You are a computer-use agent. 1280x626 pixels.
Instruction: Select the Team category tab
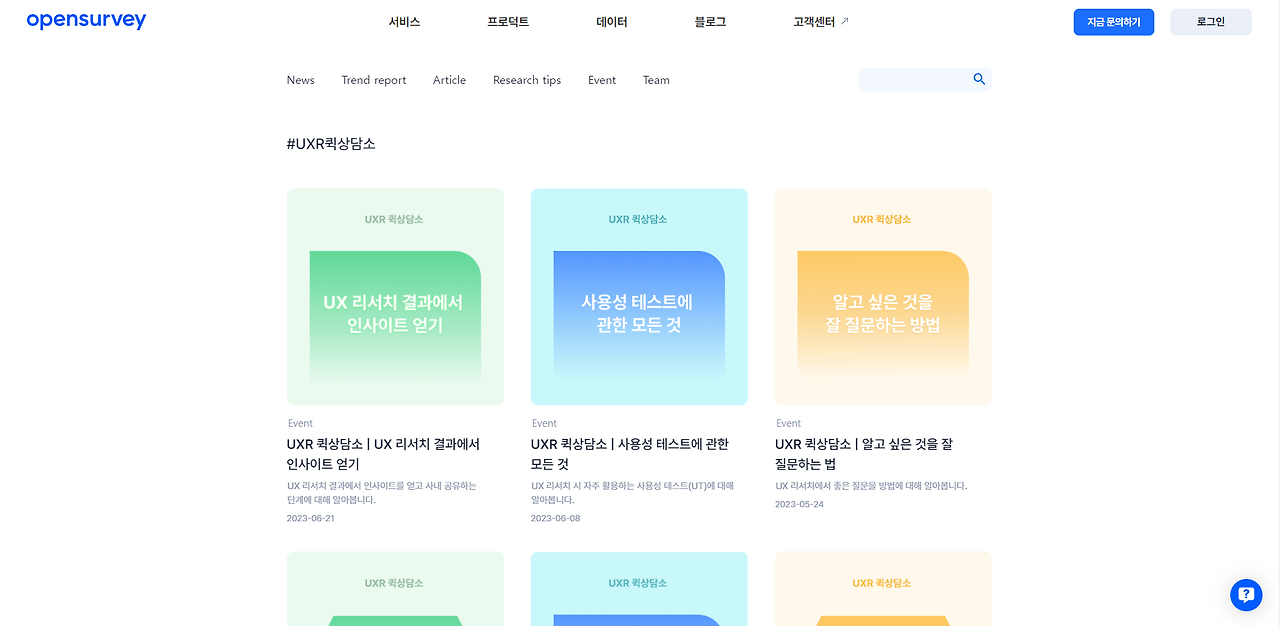pyautogui.click(x=656, y=80)
